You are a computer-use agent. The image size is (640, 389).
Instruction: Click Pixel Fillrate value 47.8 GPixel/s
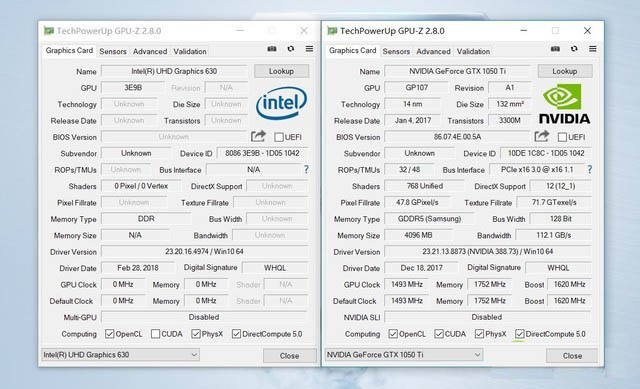pos(417,202)
